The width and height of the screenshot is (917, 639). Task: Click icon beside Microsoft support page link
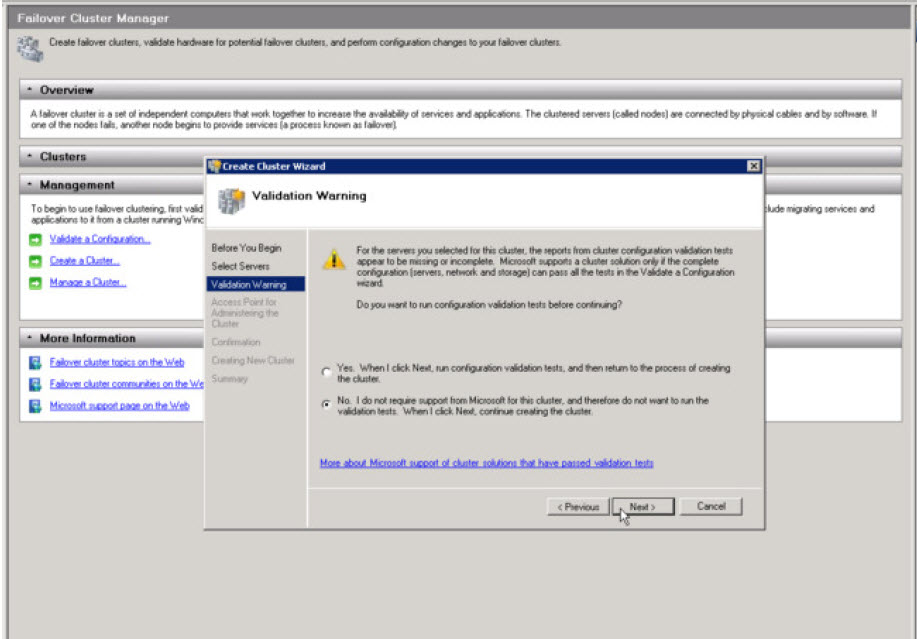click(x=35, y=406)
